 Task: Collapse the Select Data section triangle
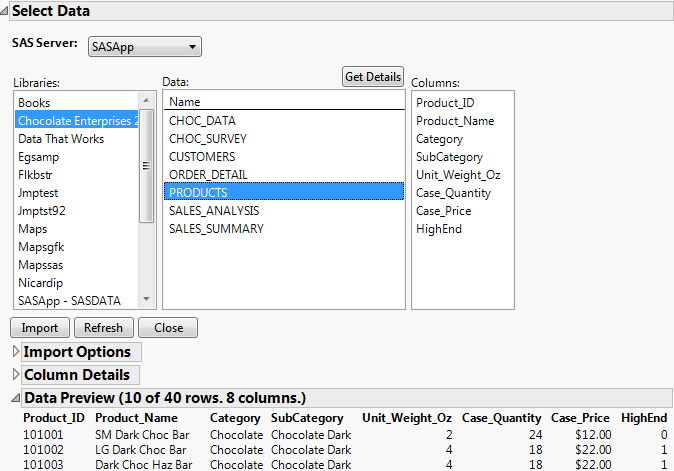[5, 11]
